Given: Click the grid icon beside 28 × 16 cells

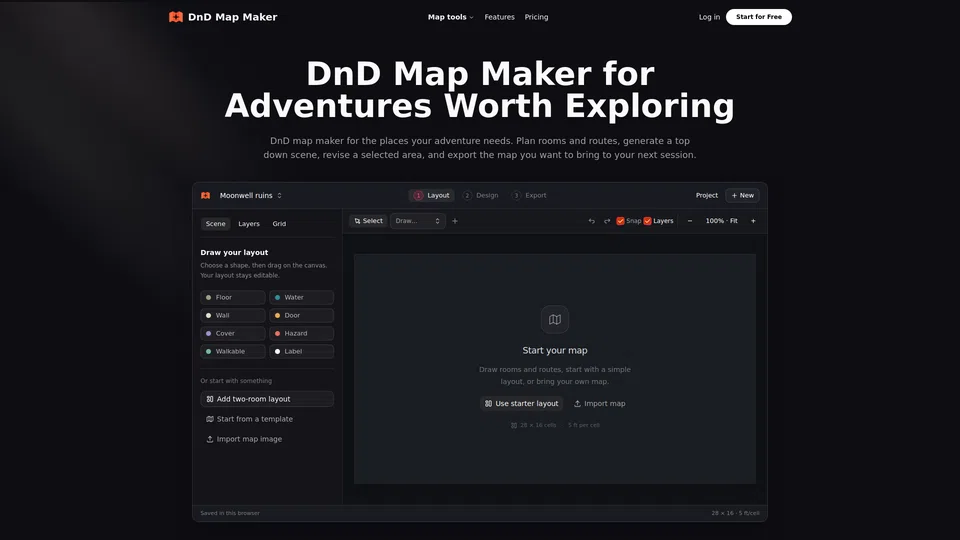Looking at the screenshot, I should coord(514,425).
